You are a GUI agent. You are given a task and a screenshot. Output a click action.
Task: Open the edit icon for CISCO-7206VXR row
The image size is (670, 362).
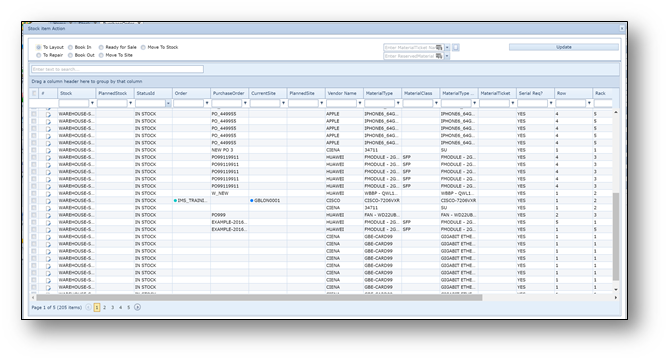(x=48, y=201)
